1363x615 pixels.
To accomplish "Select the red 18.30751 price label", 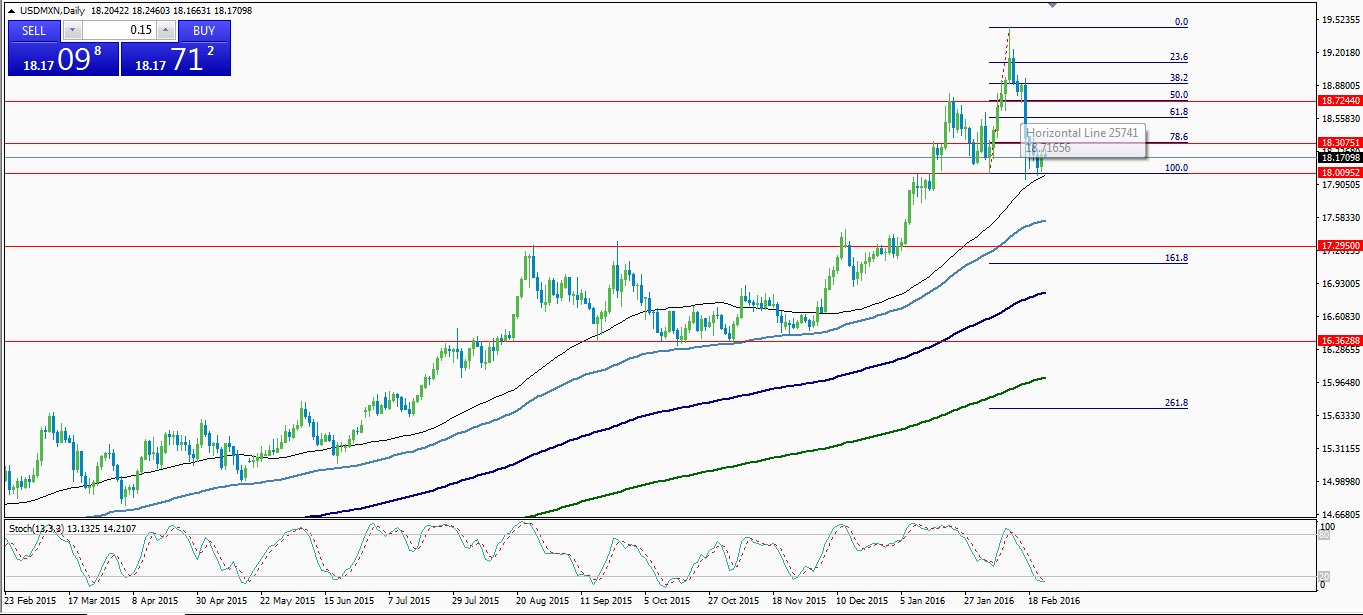I will 1339,143.
